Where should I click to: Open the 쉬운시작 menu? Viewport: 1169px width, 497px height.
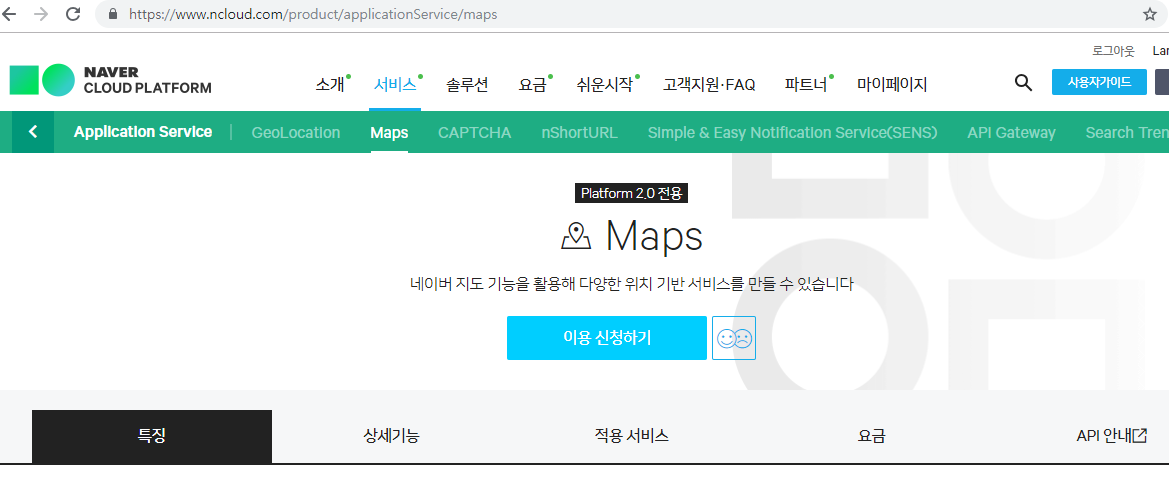pos(605,84)
